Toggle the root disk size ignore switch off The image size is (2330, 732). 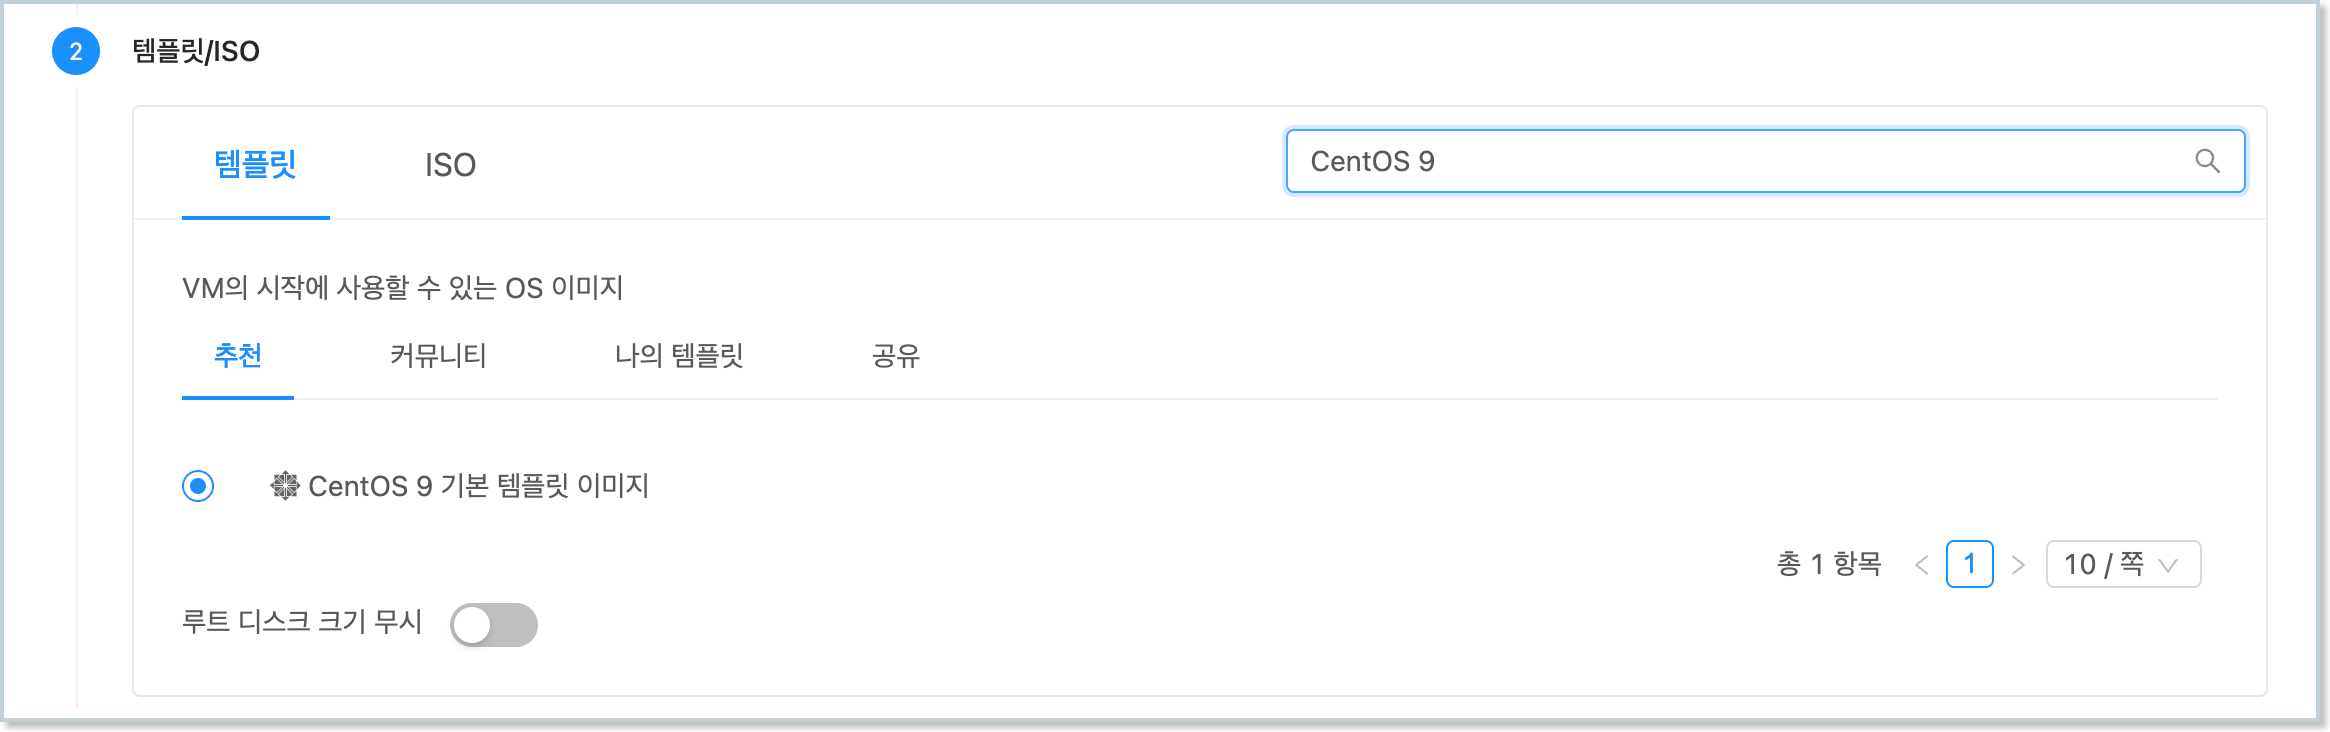[493, 624]
